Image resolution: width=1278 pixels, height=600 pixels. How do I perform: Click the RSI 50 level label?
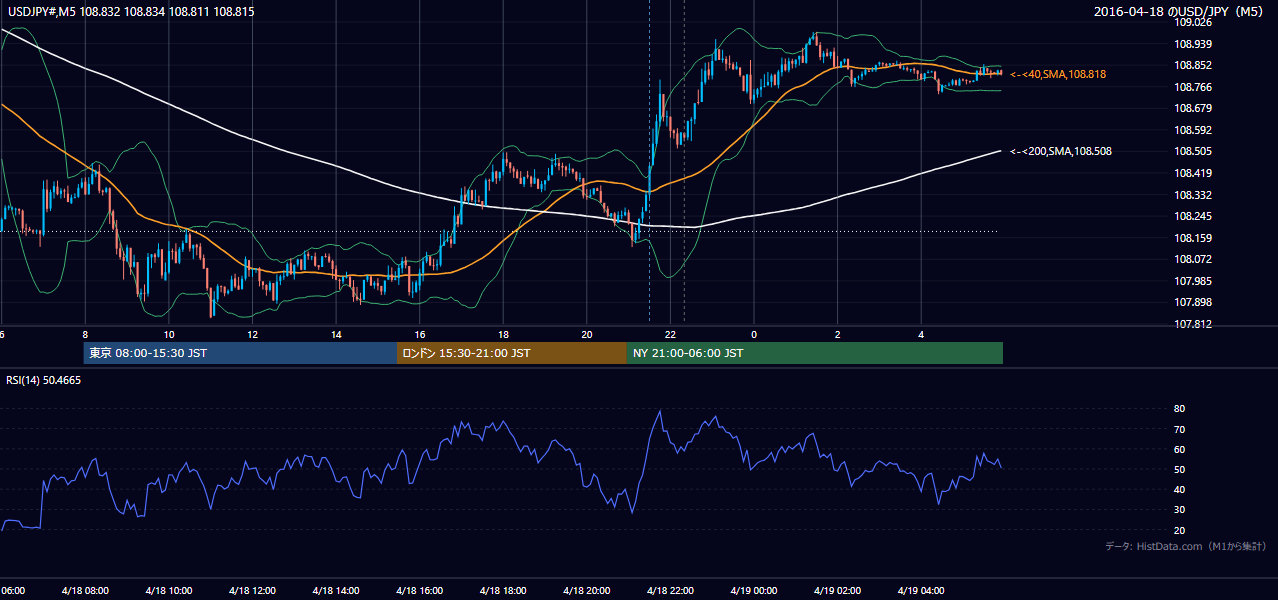tap(1179, 469)
